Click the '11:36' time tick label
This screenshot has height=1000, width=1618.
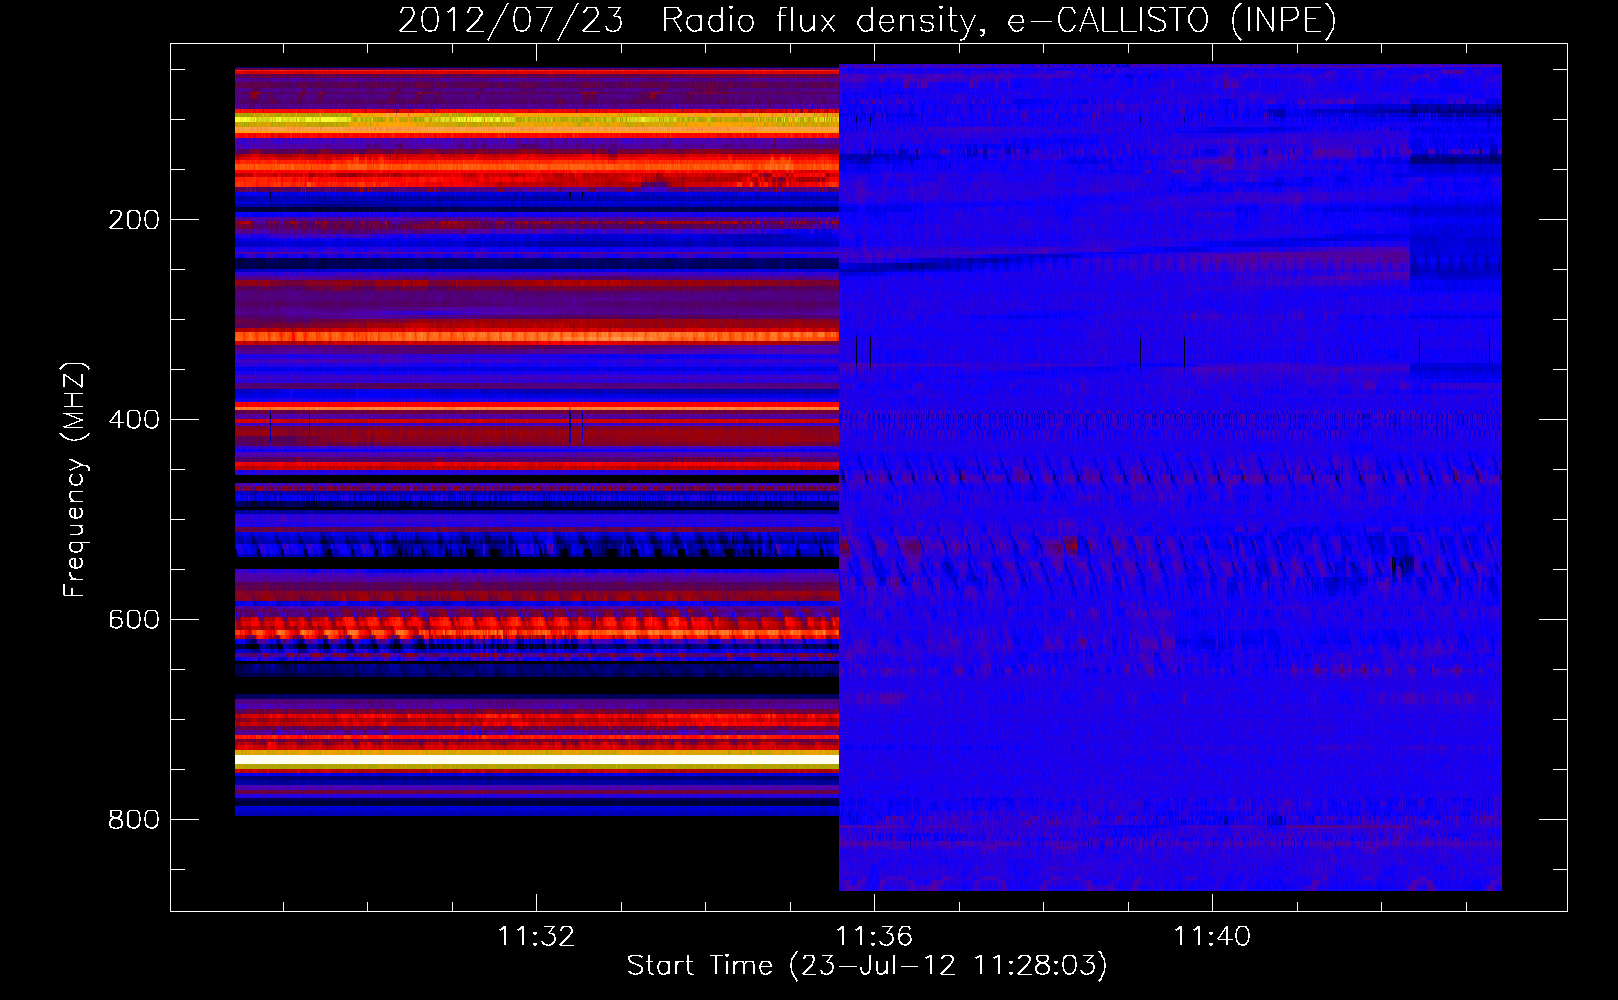coord(874,936)
